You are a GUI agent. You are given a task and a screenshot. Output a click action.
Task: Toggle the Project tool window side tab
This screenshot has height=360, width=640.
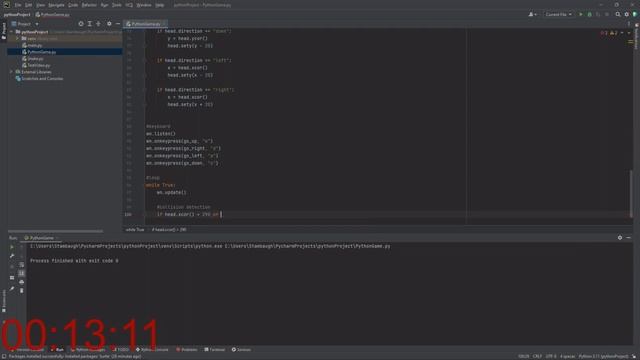coord(4,31)
